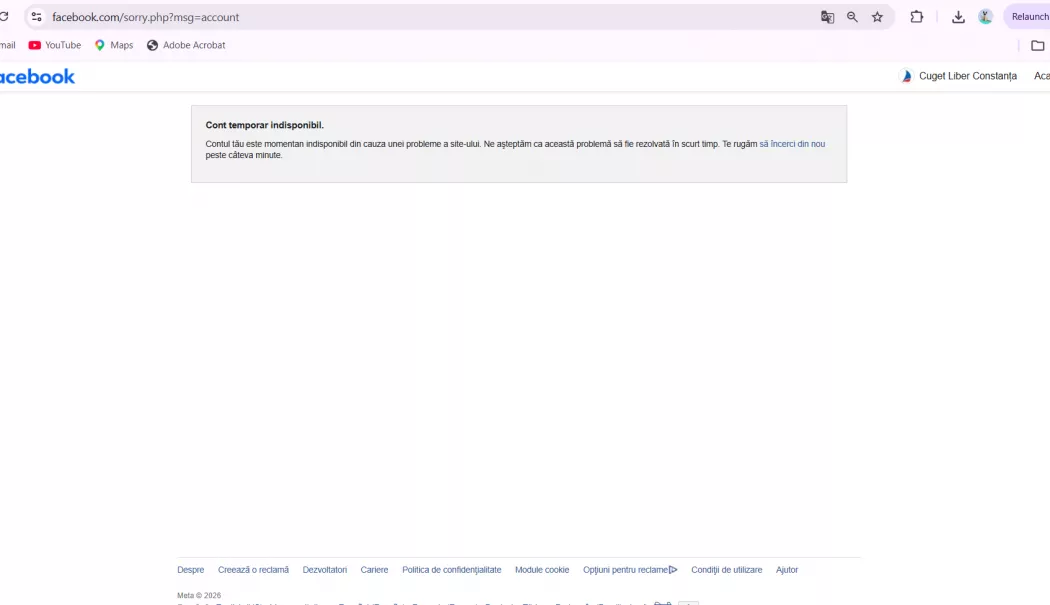Open the Cariere footer link

[374, 570]
